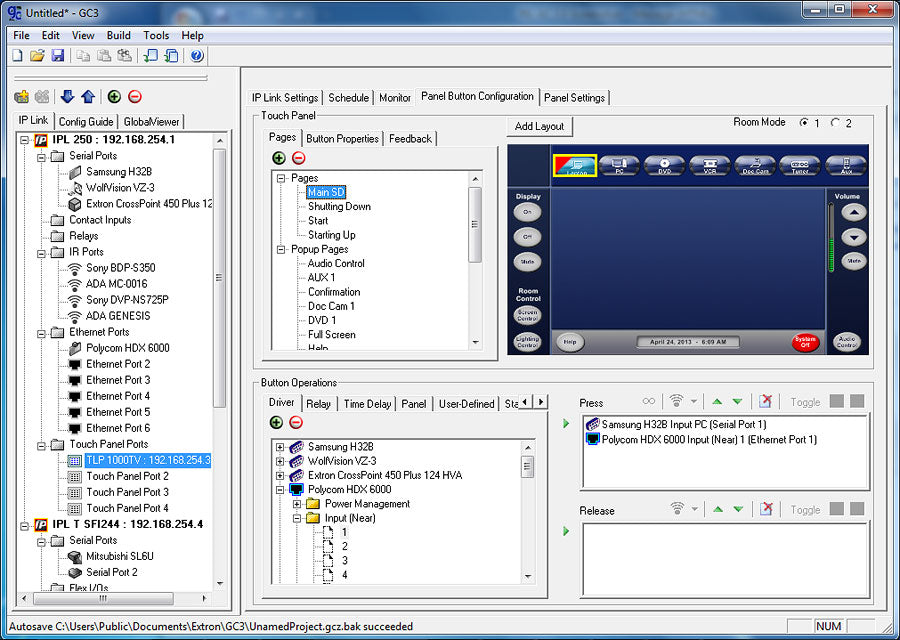
Task: Save the project with floppy icon
Action: point(57,55)
